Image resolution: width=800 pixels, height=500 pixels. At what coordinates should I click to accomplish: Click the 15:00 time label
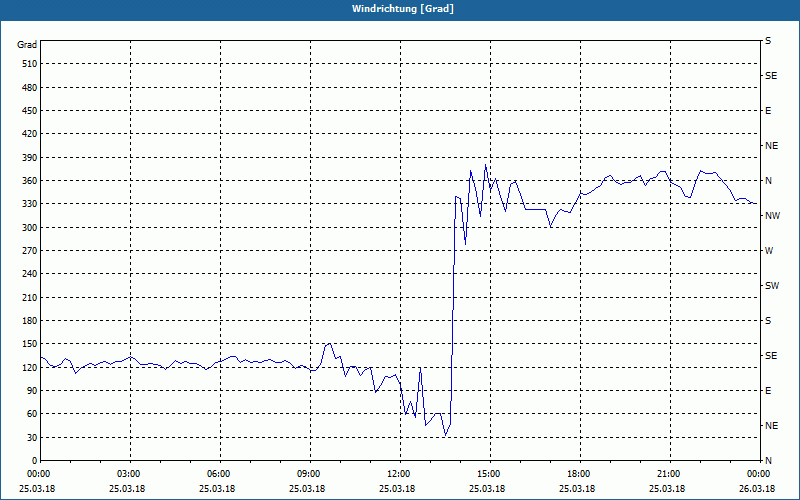click(490, 474)
